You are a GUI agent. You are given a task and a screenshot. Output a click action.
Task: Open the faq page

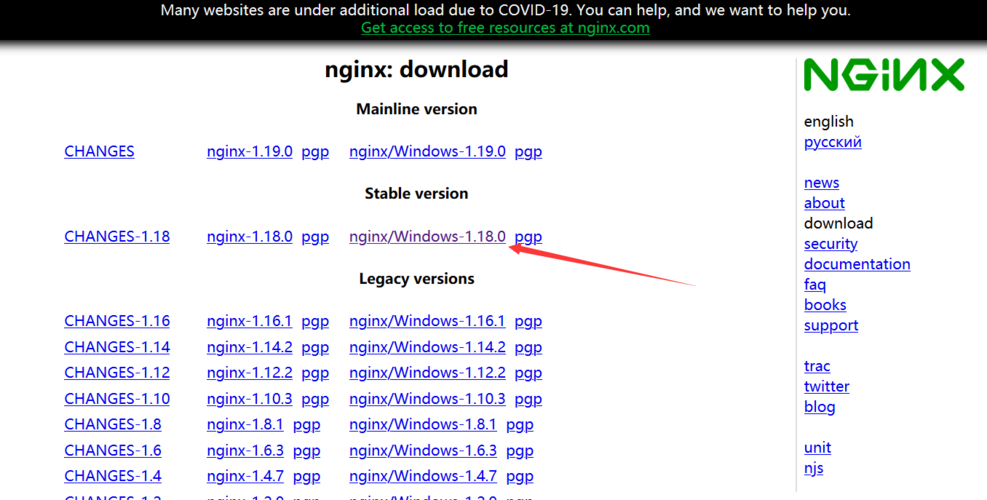point(815,285)
